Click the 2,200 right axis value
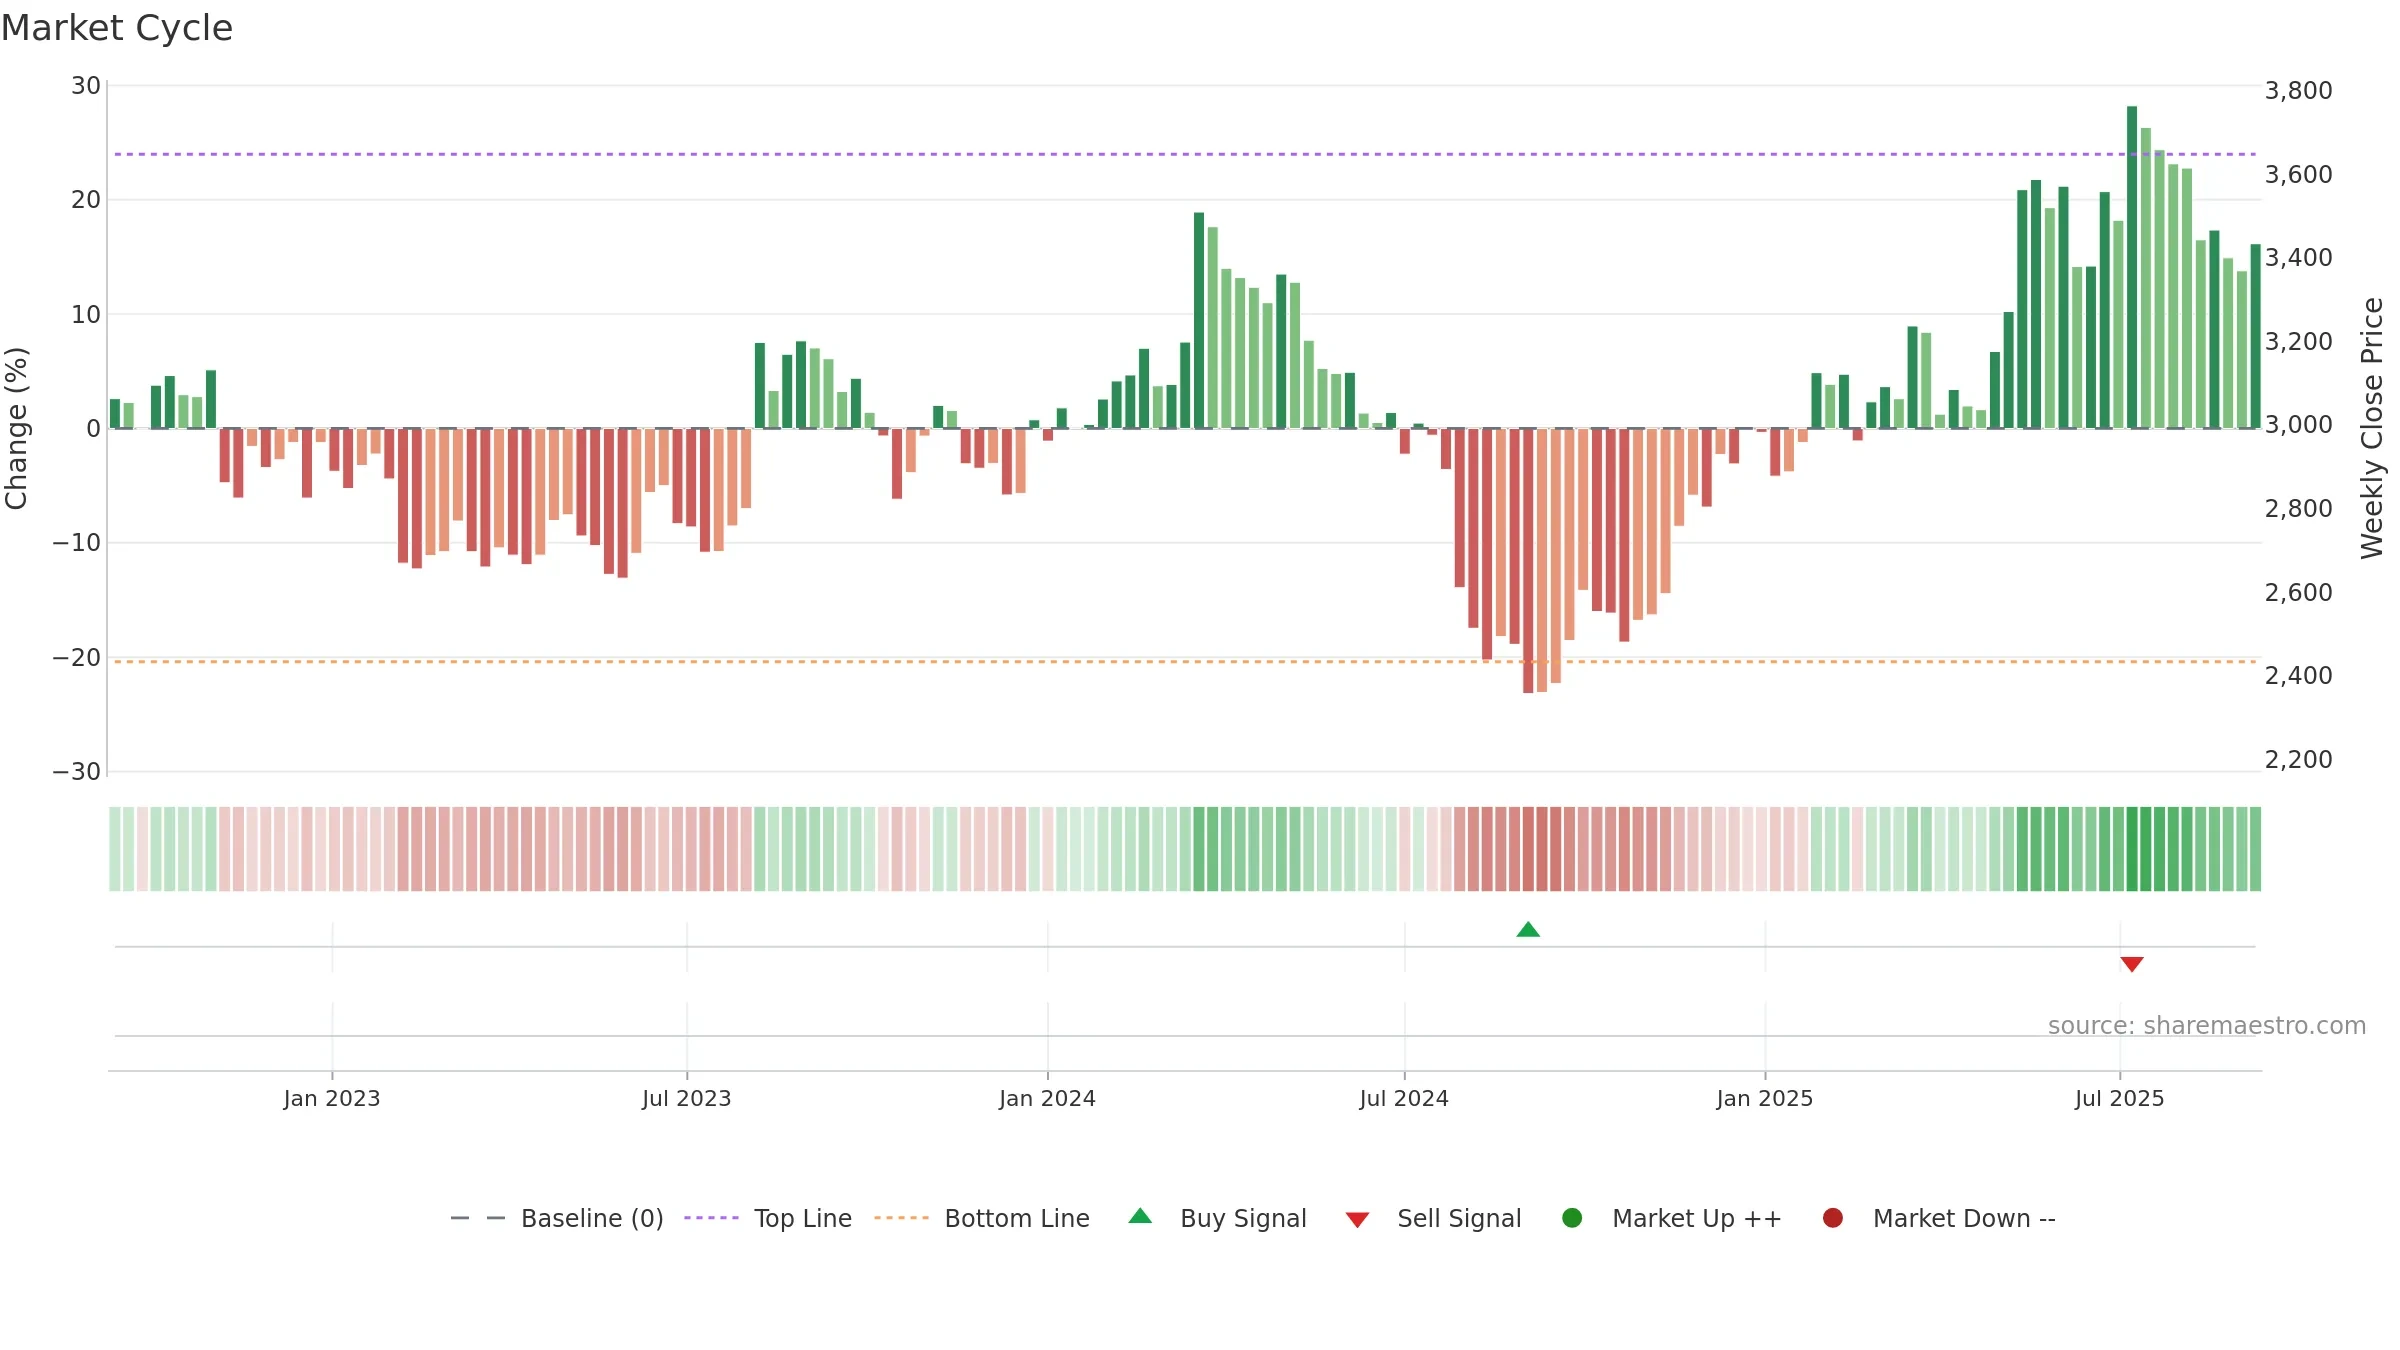The image size is (2400, 1350). pyautogui.click(x=2298, y=759)
